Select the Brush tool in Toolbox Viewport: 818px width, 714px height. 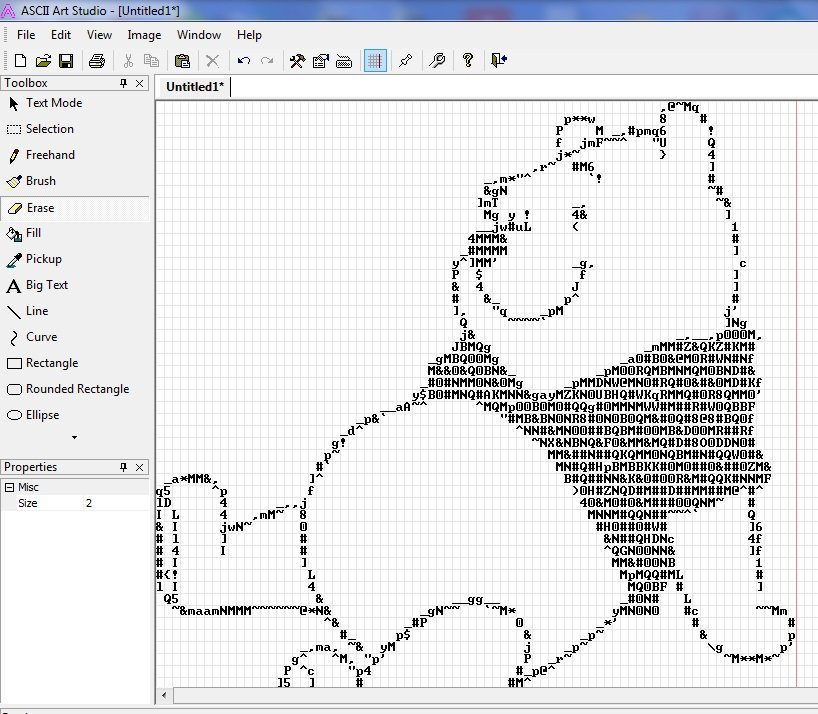(40, 181)
